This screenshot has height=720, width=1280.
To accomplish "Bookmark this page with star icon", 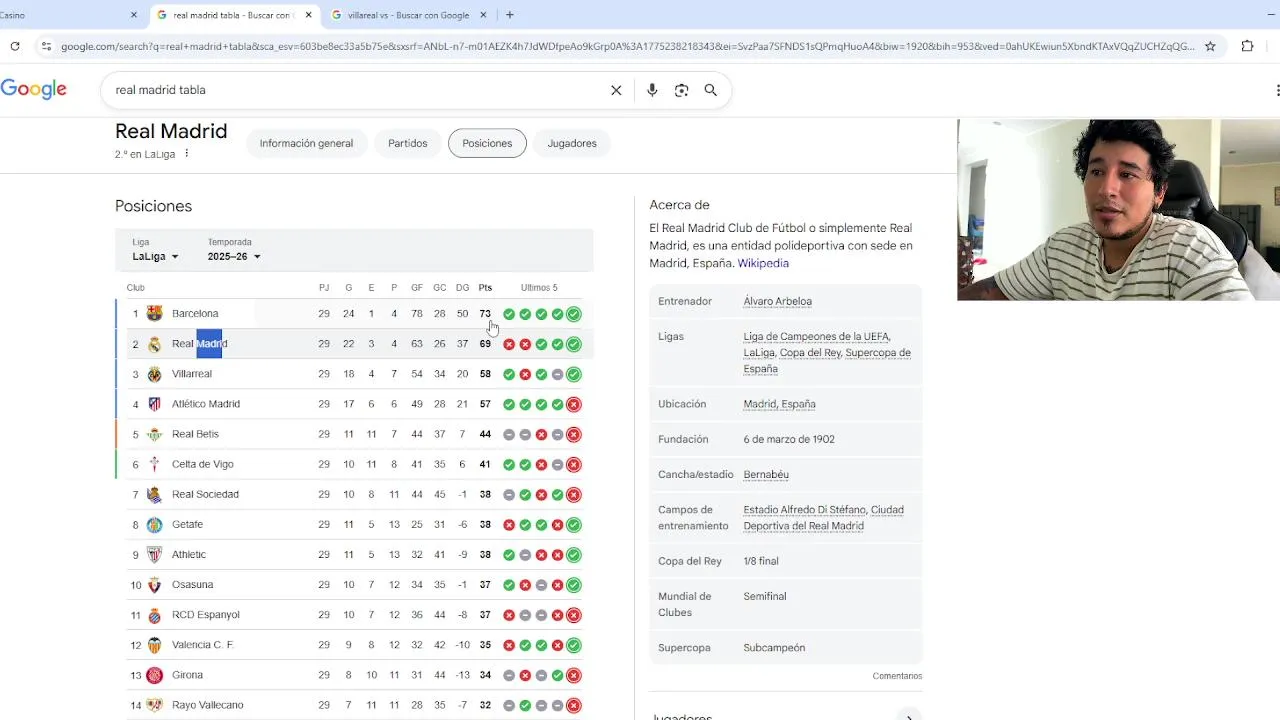I will (1210, 46).
